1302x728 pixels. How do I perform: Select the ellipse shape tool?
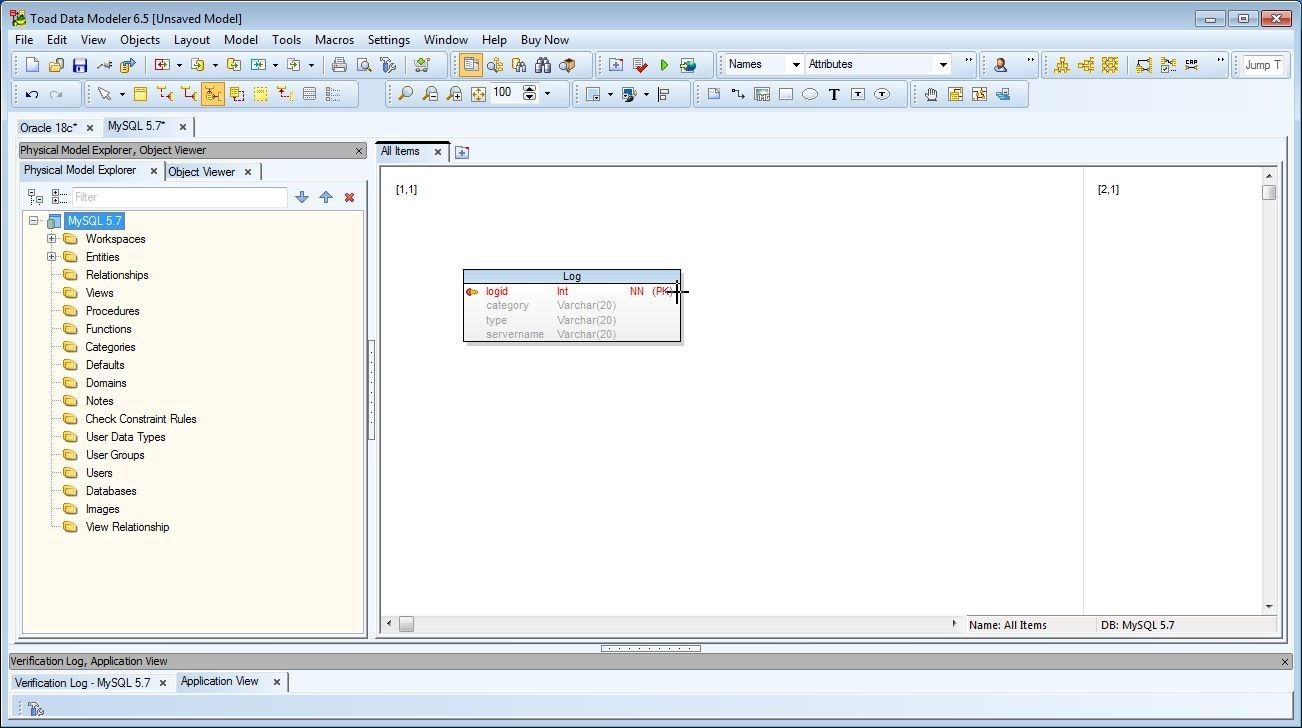pyautogui.click(x=809, y=94)
